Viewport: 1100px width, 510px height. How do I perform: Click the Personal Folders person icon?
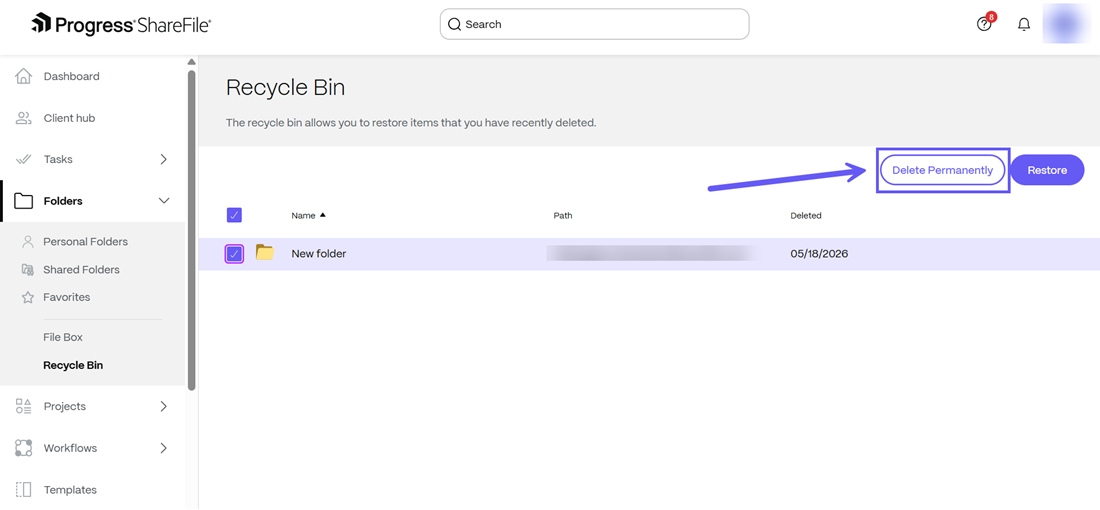pos(27,242)
